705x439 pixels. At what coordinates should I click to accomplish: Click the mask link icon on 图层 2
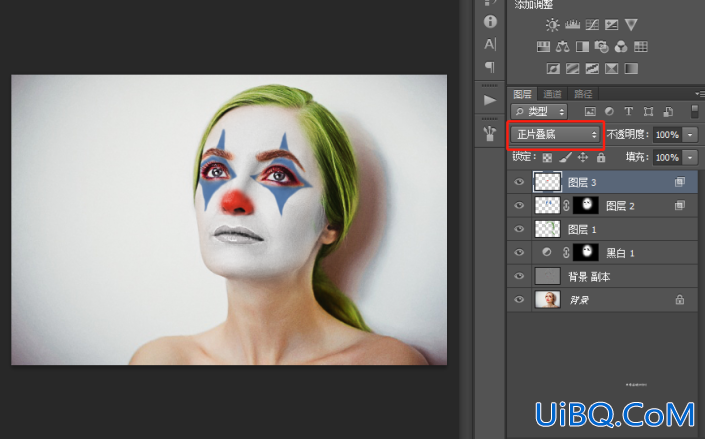tap(567, 206)
